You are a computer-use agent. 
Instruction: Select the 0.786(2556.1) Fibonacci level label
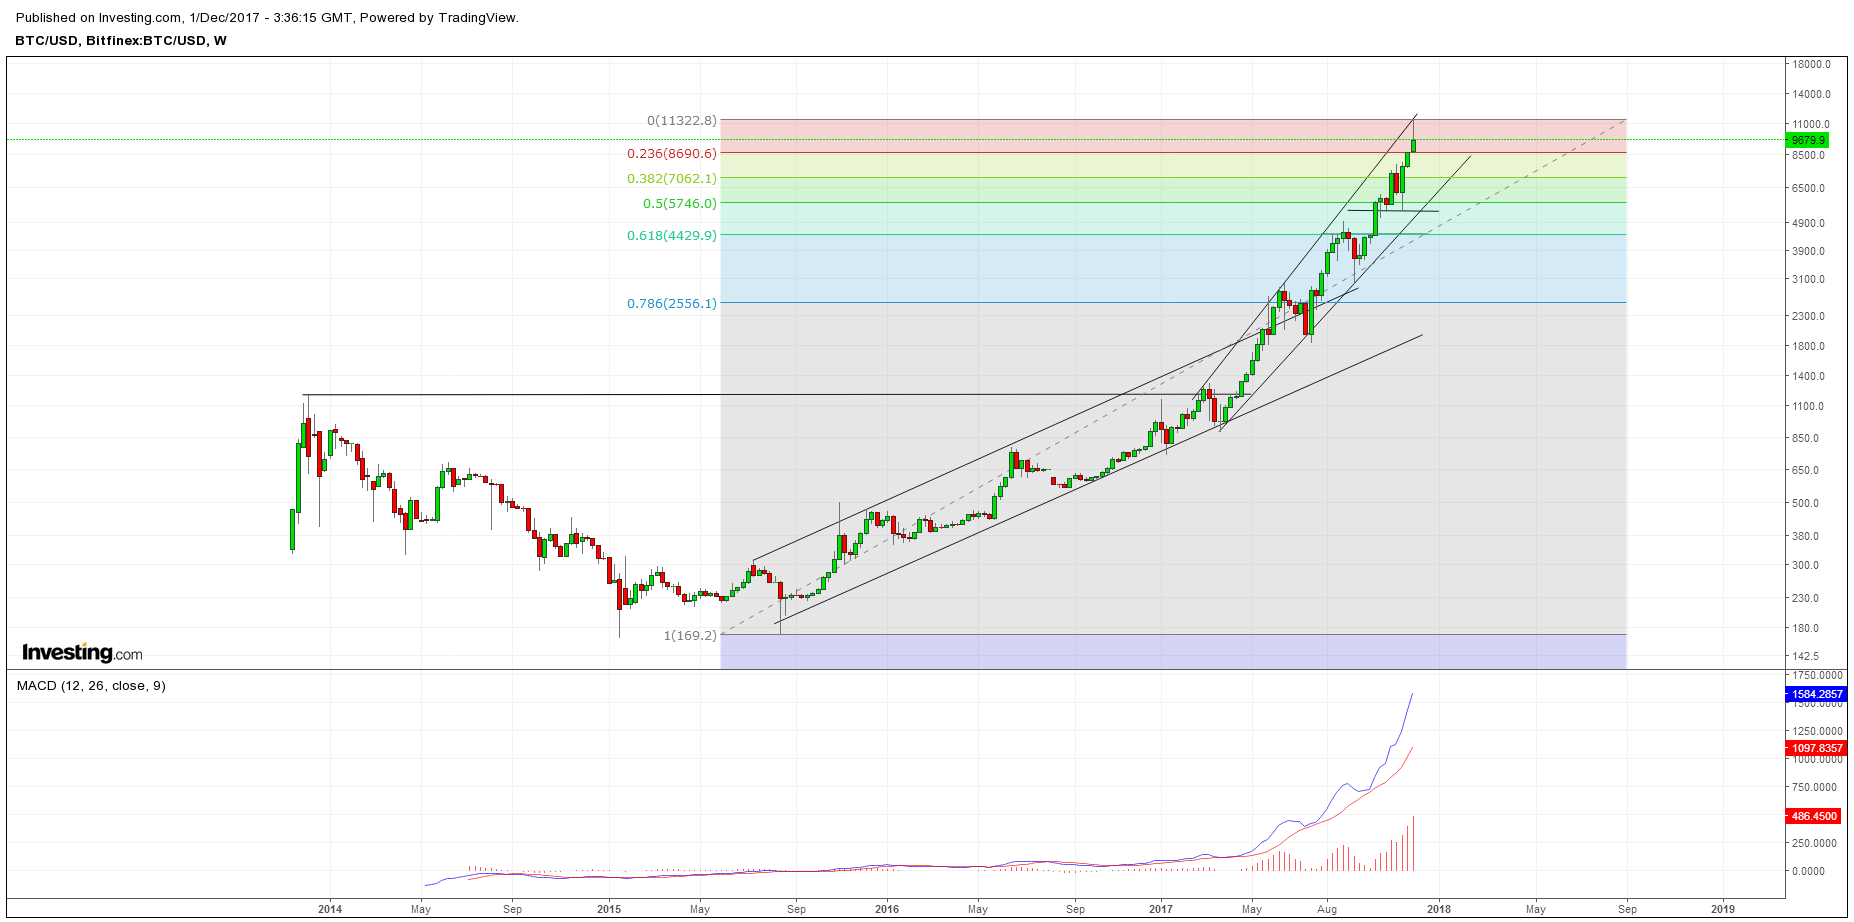click(x=671, y=304)
